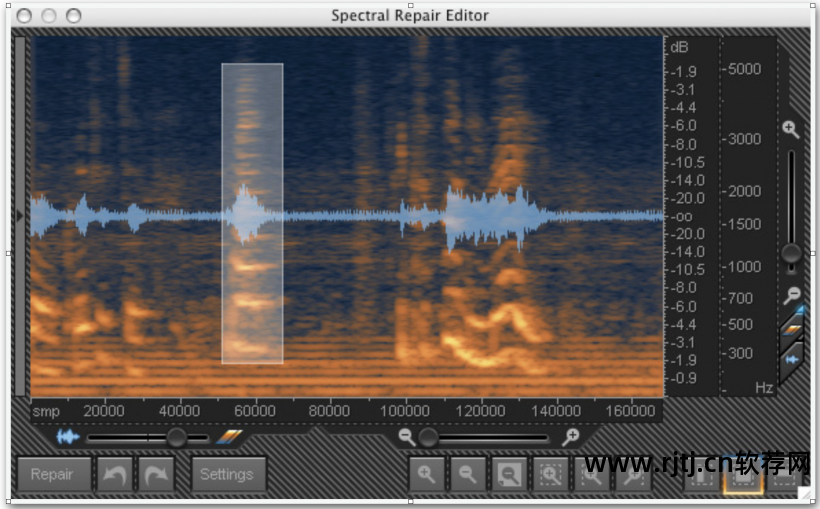Click the vertical zoom out magnifier
820x509 pixels.
coord(792,296)
